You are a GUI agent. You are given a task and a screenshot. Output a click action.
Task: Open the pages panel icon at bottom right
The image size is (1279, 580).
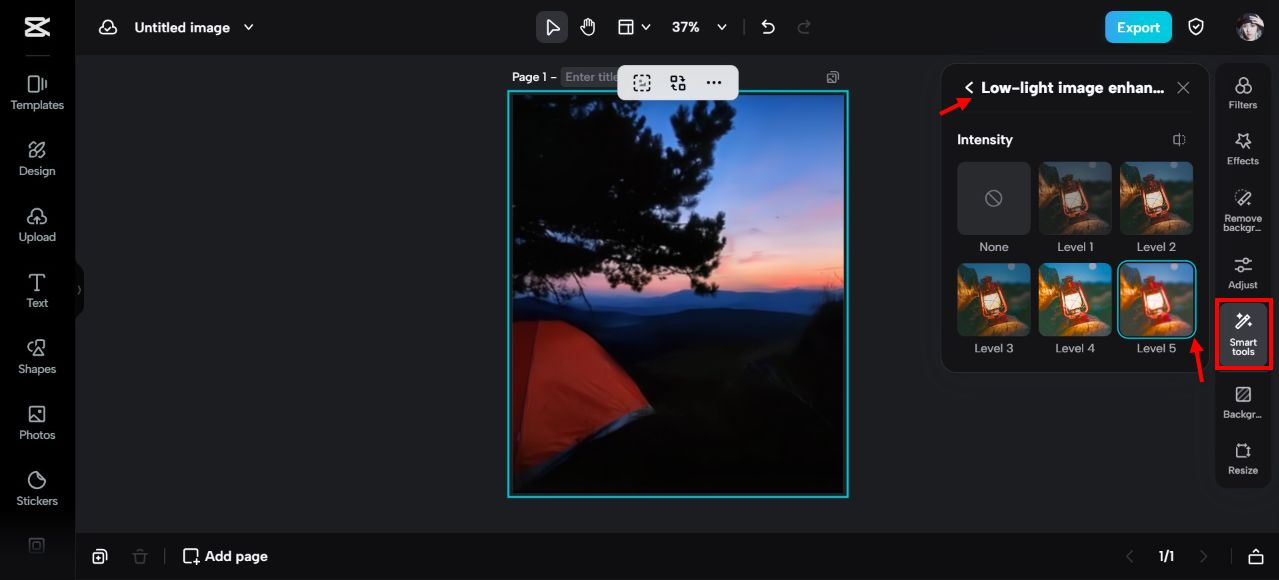(1256, 556)
